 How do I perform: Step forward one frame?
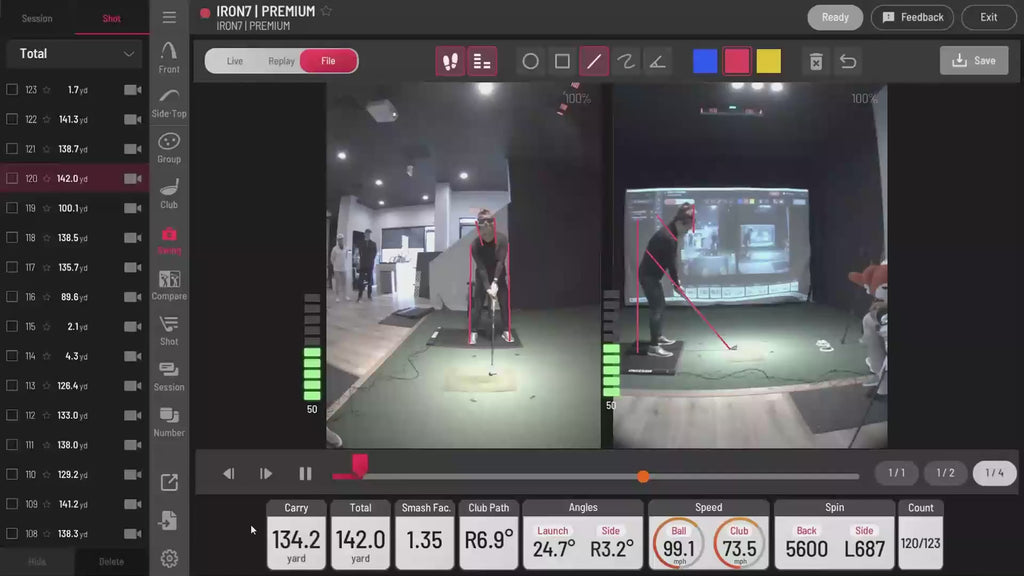tap(266, 473)
